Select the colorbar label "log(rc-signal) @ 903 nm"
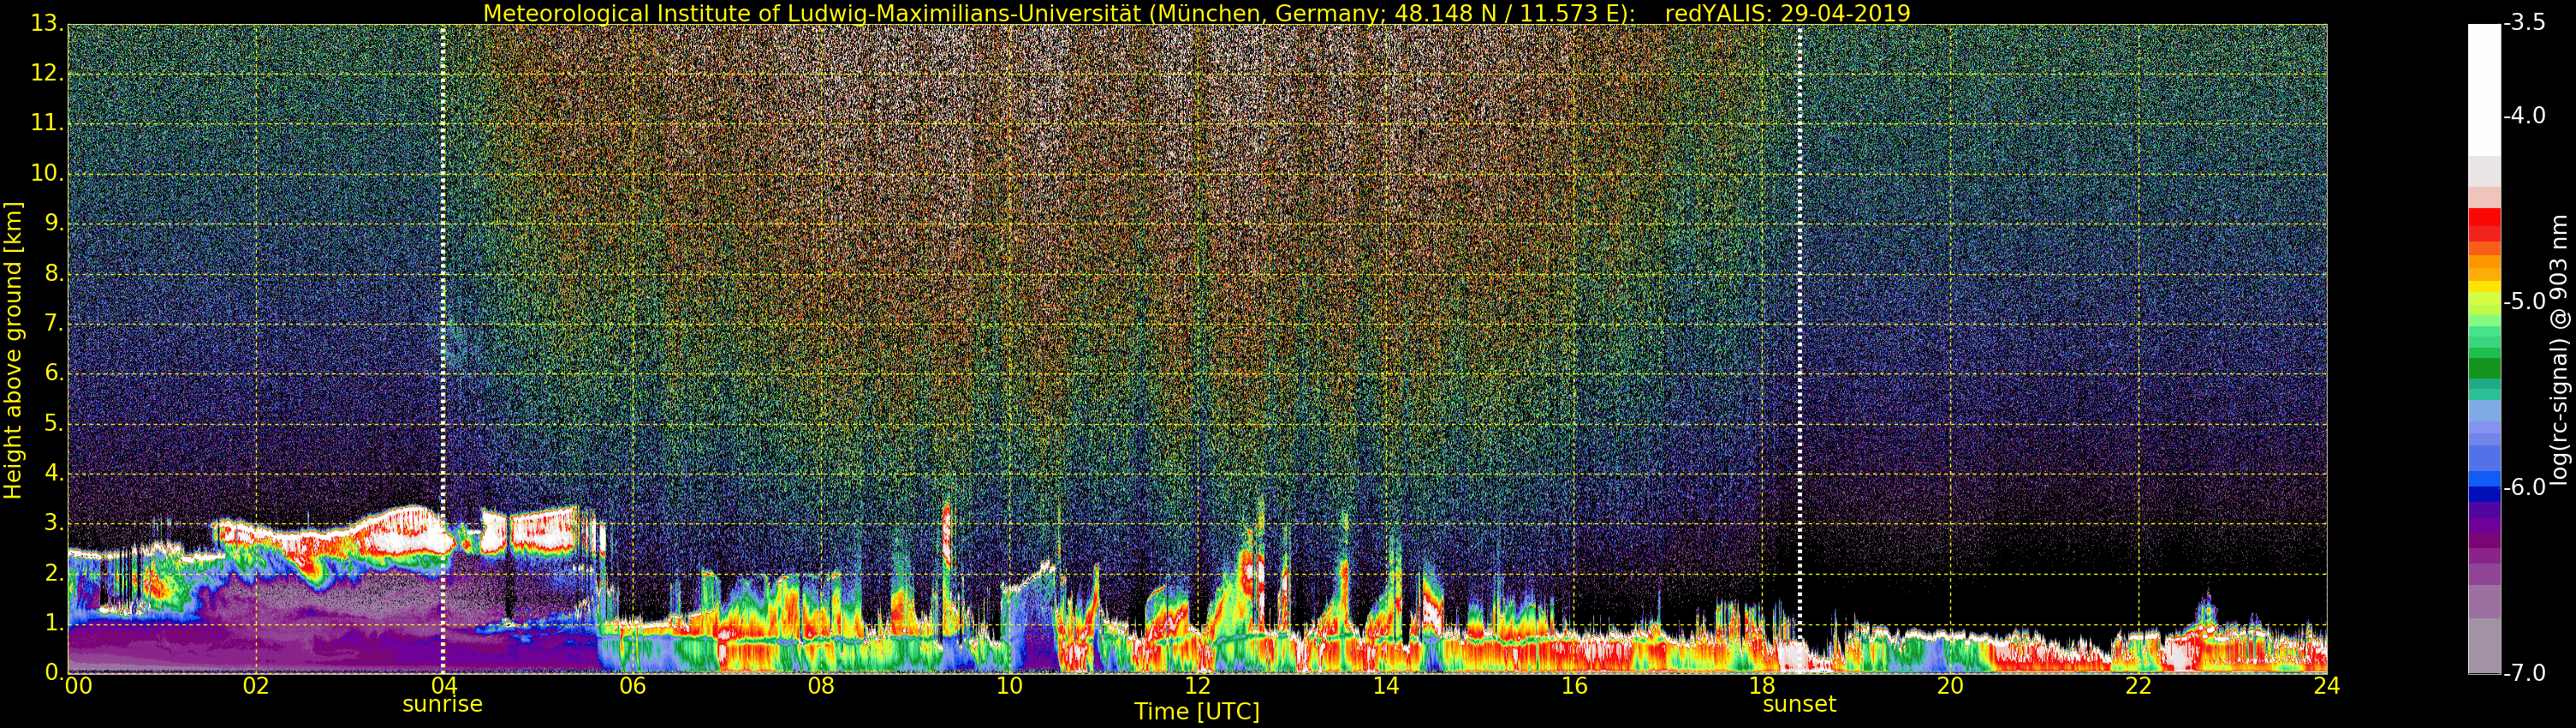2576x728 pixels. pyautogui.click(x=2559, y=350)
